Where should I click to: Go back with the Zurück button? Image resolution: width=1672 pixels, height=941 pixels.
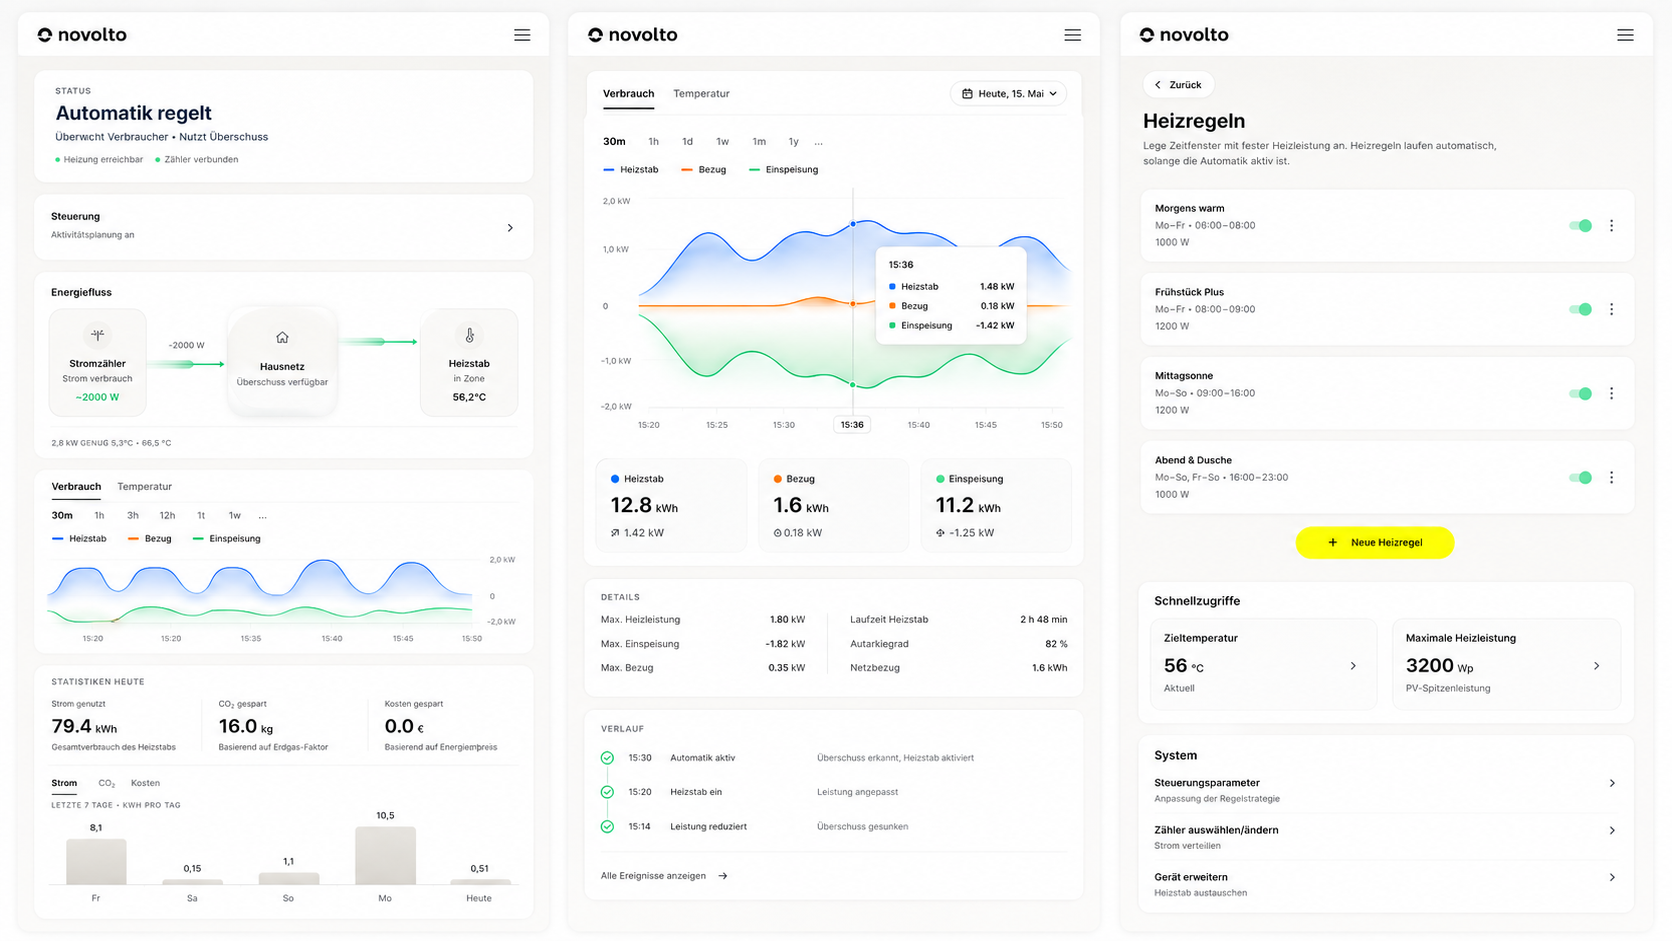point(1178,85)
